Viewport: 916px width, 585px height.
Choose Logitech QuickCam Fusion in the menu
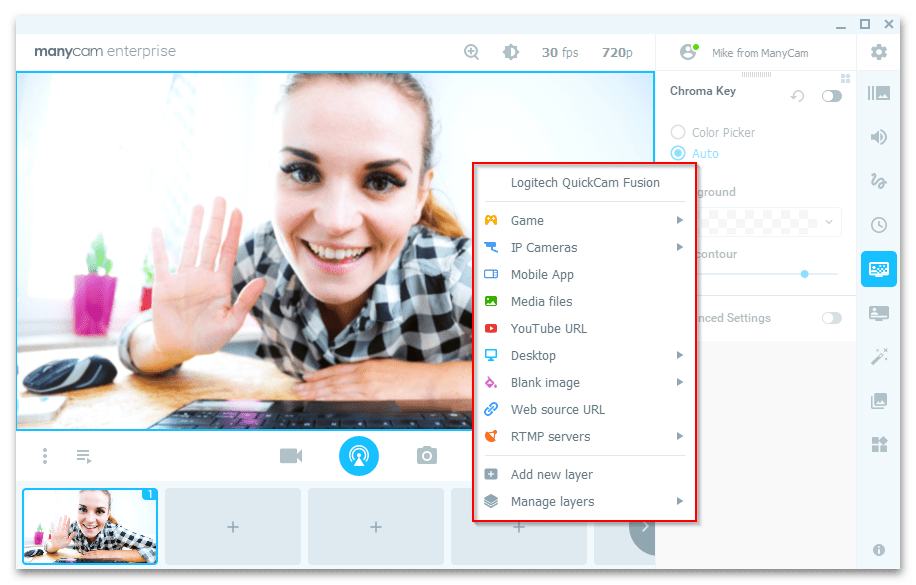pyautogui.click(x=585, y=183)
